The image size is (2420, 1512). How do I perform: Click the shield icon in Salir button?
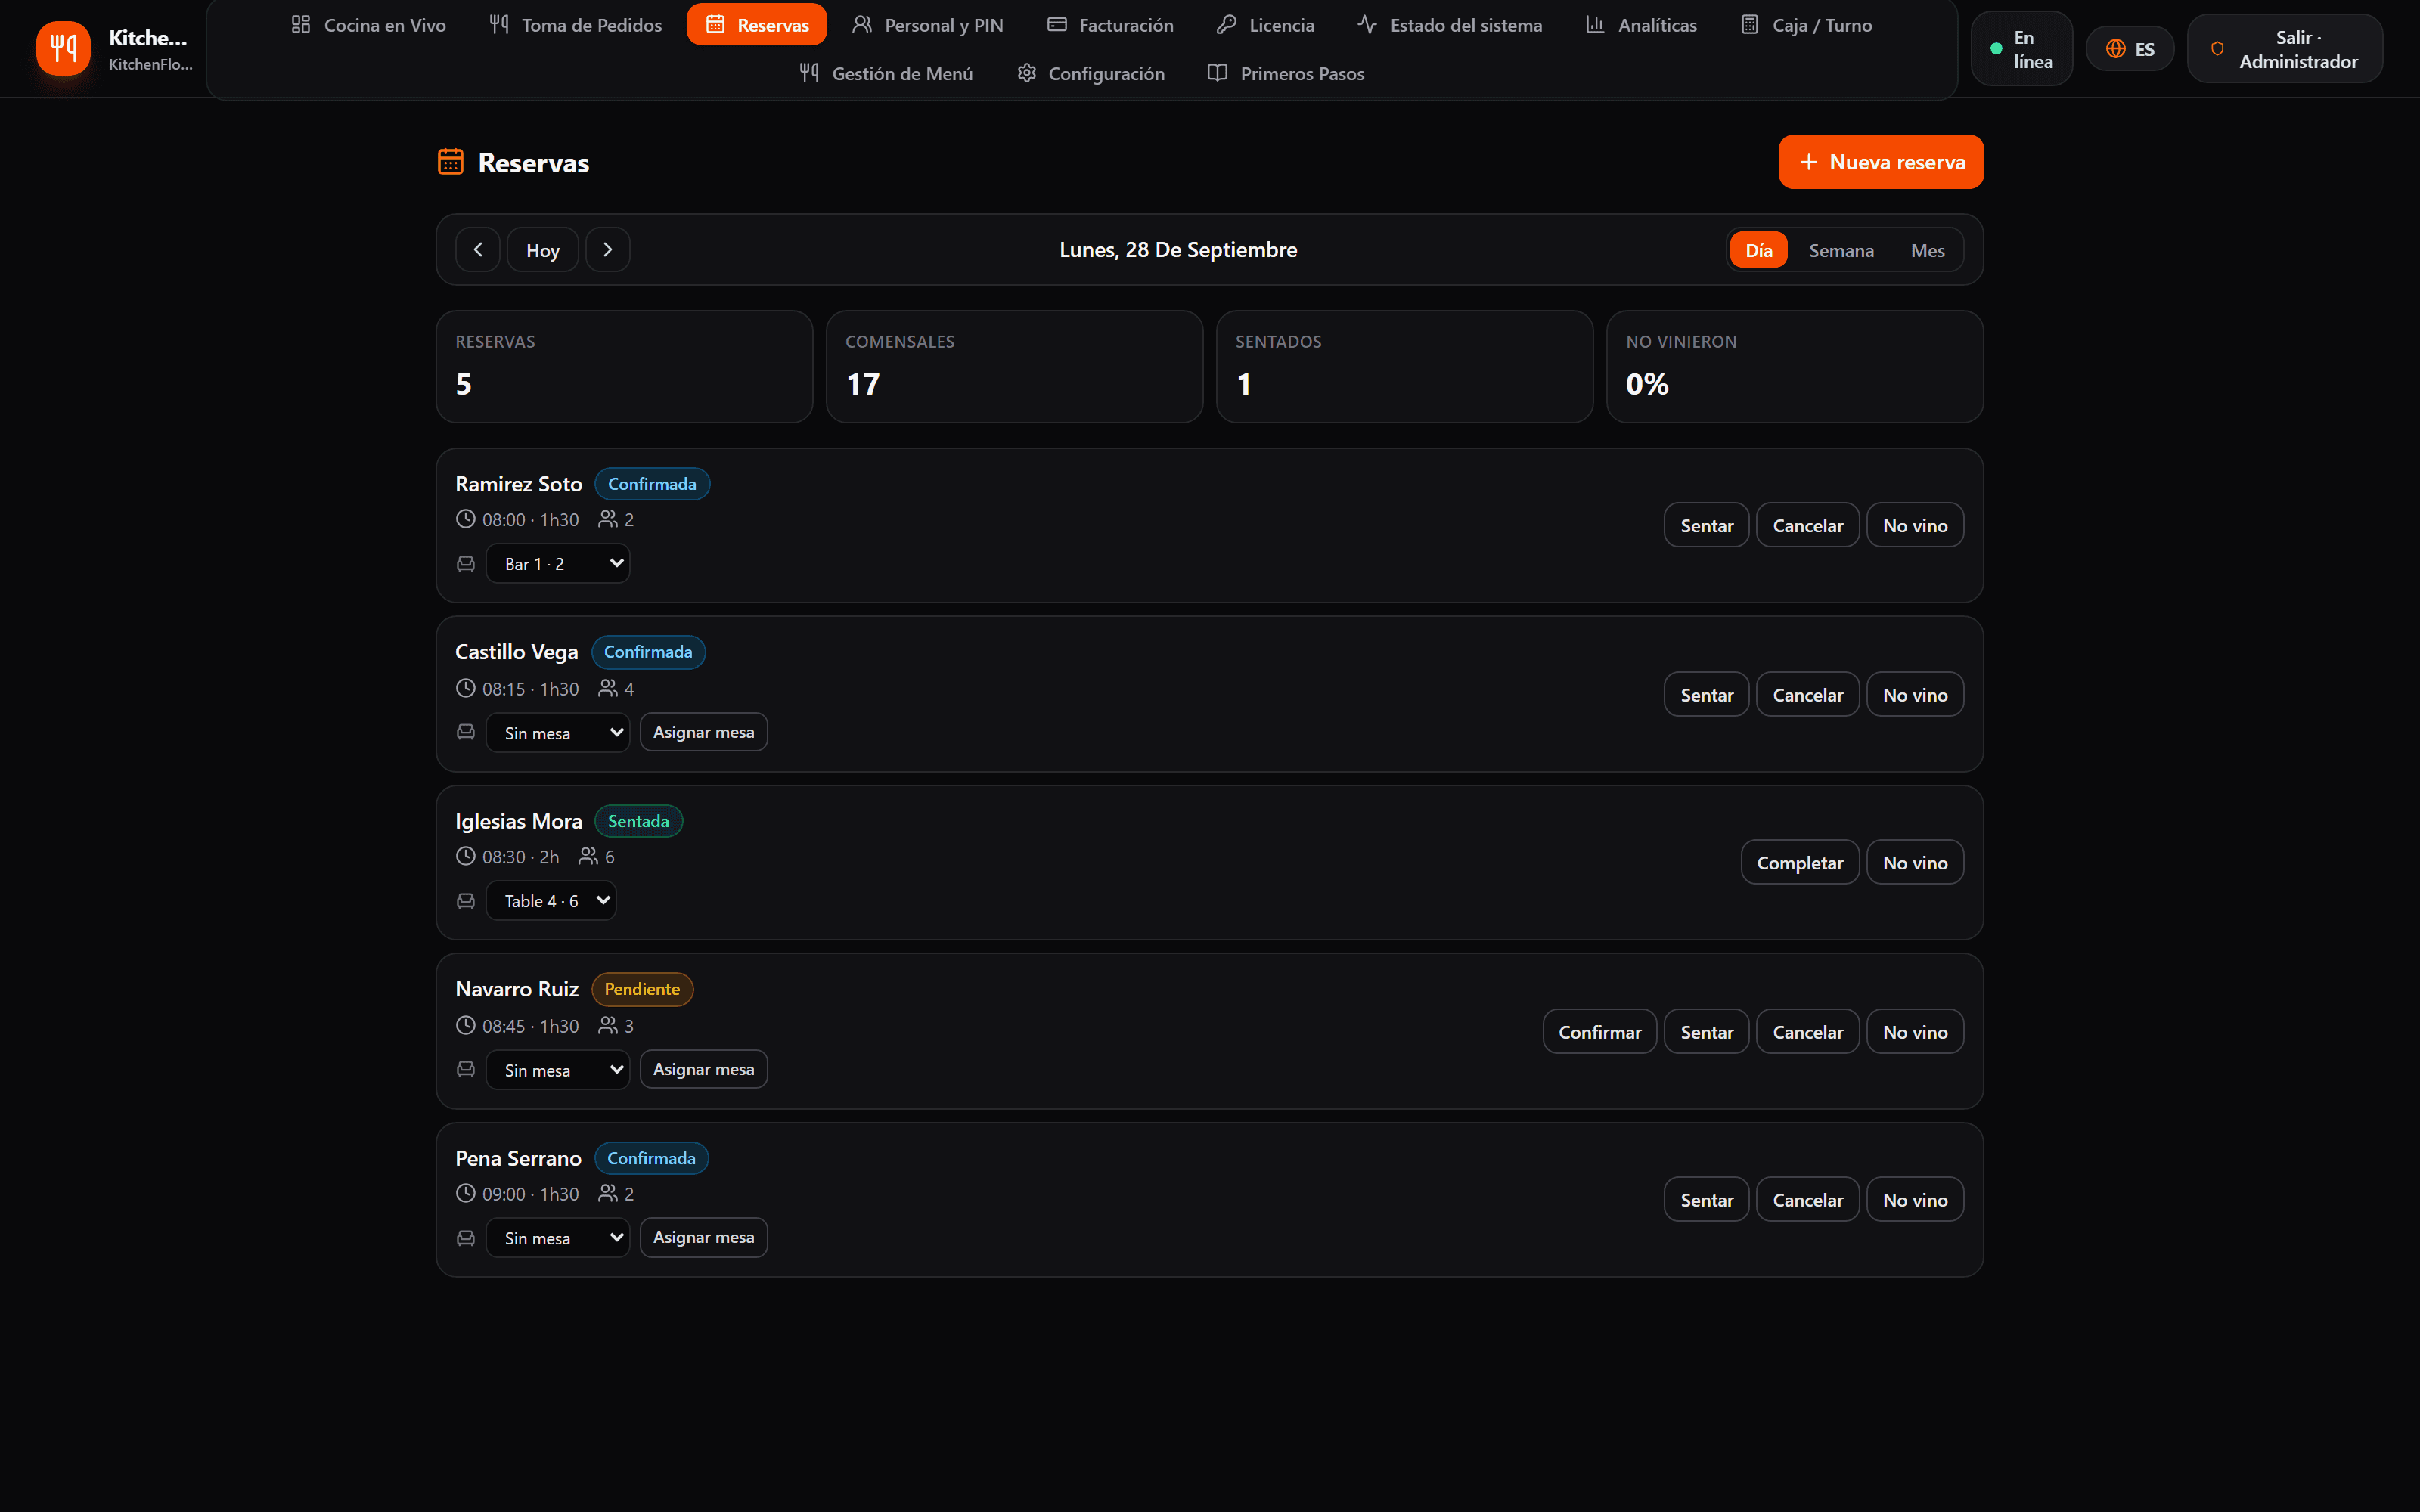point(2217,49)
